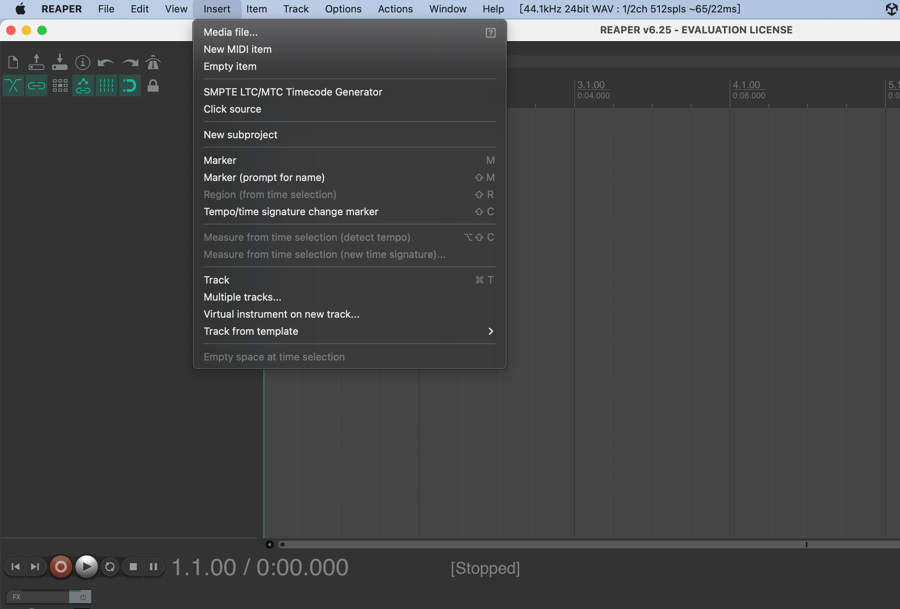900x609 pixels.
Task: Toggle auto-crossfade in toolbar
Action: click(x=13, y=86)
